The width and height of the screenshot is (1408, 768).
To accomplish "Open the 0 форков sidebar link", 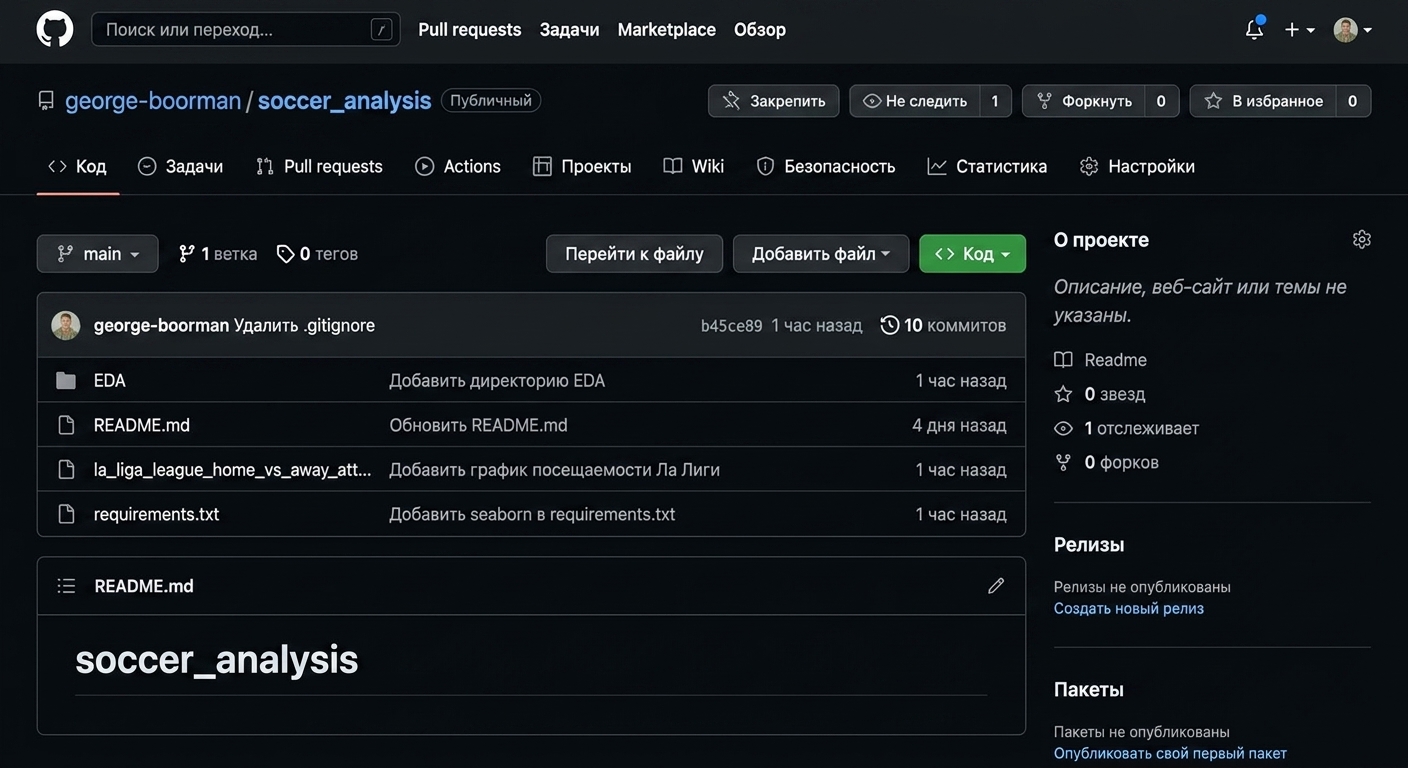I will pyautogui.click(x=1107, y=462).
